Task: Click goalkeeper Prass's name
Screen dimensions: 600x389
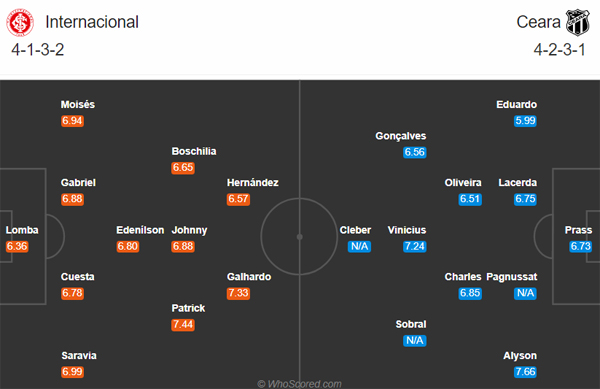Action: point(578,230)
